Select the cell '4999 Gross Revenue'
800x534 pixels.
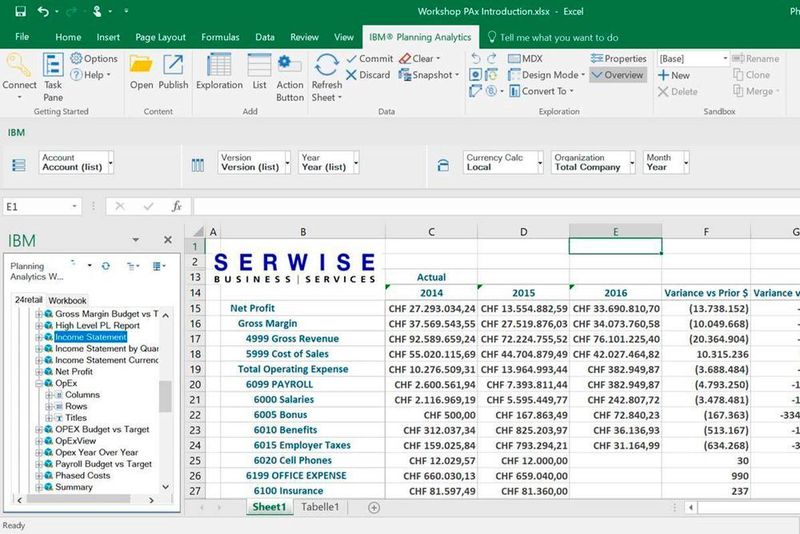303,339
